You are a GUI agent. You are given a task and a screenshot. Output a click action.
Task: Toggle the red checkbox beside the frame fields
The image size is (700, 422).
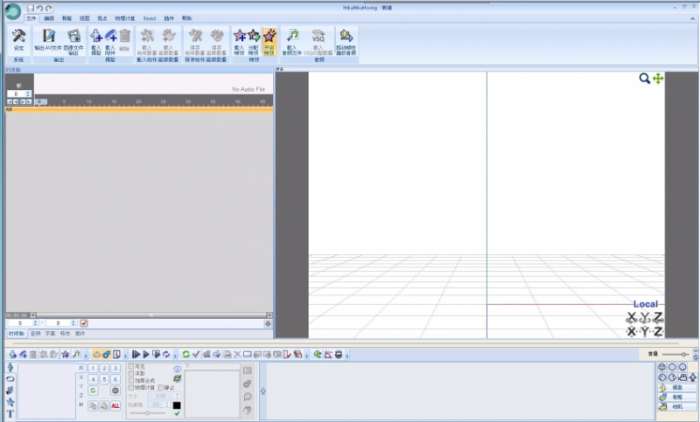(84, 323)
